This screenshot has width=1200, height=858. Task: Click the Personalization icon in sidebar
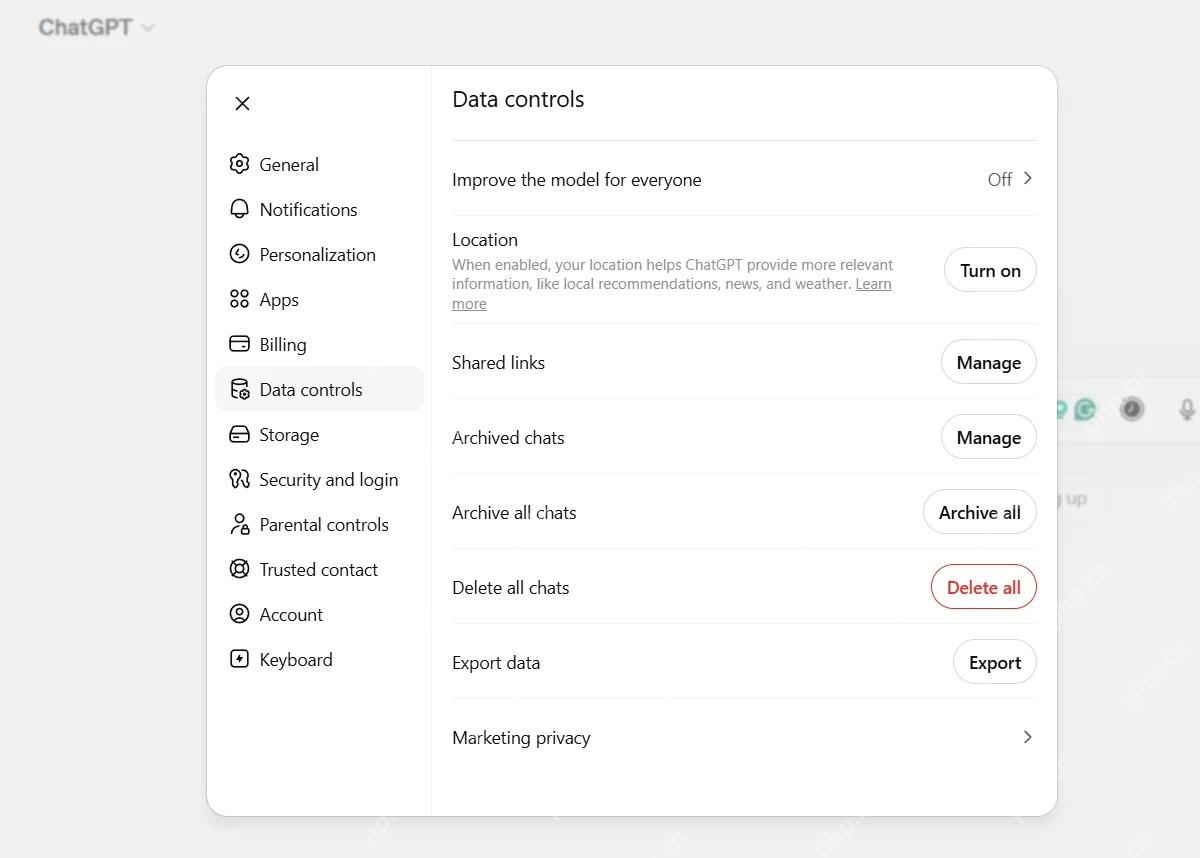[239, 254]
